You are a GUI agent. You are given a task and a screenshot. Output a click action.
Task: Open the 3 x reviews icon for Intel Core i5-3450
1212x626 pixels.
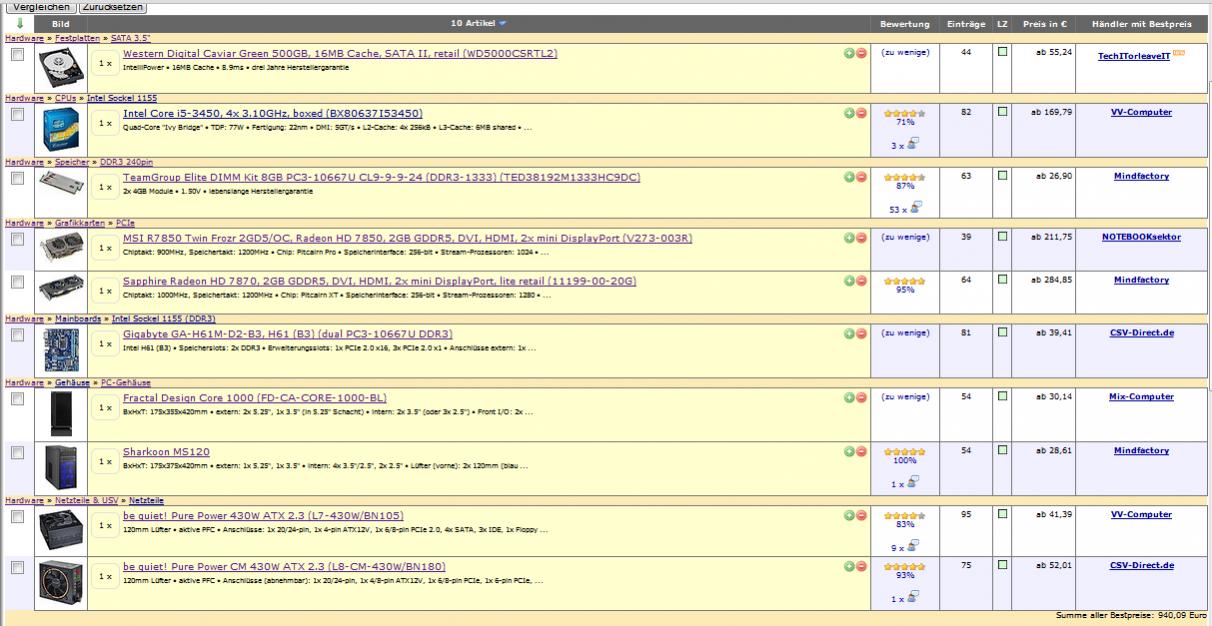(915, 144)
